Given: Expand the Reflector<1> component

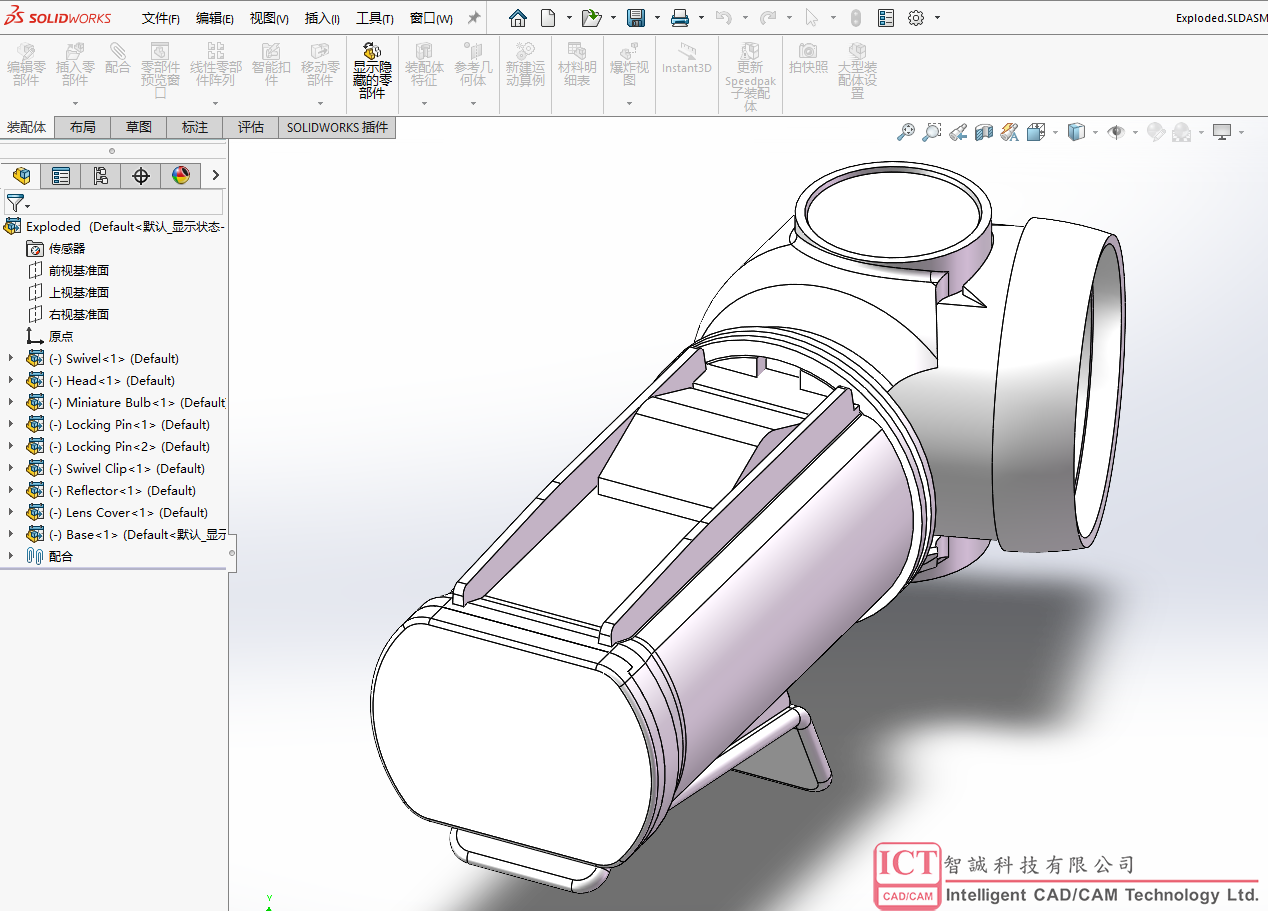Looking at the screenshot, I should click(x=11, y=490).
